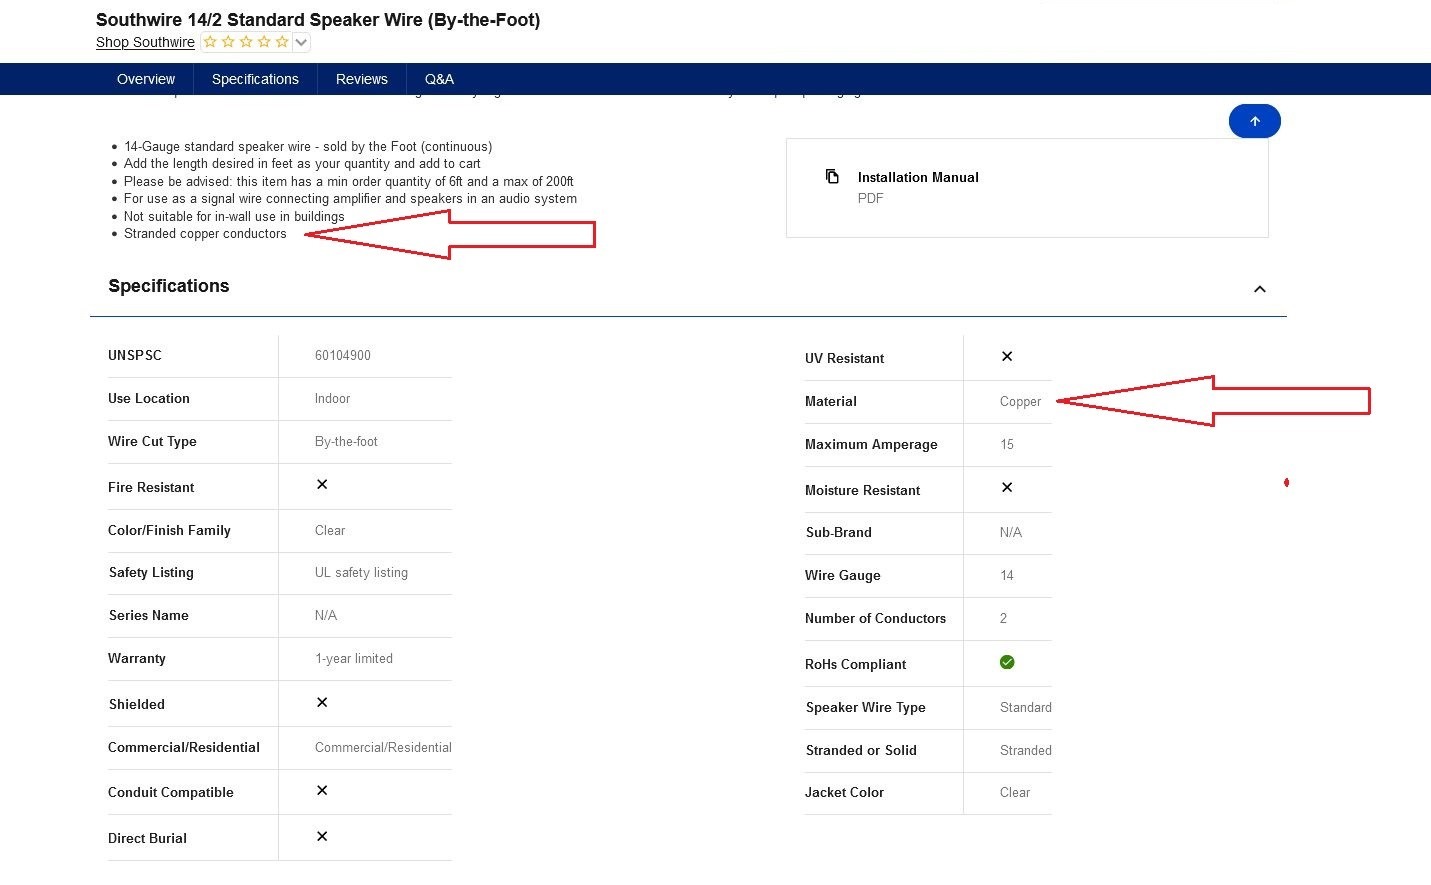
Task: Click the Direct Burial X mark
Action: coord(322,836)
